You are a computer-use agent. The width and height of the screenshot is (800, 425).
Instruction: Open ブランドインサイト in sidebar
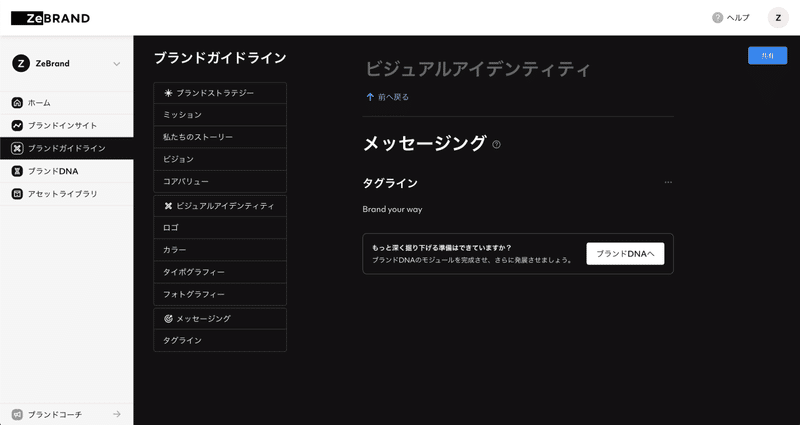(66, 125)
